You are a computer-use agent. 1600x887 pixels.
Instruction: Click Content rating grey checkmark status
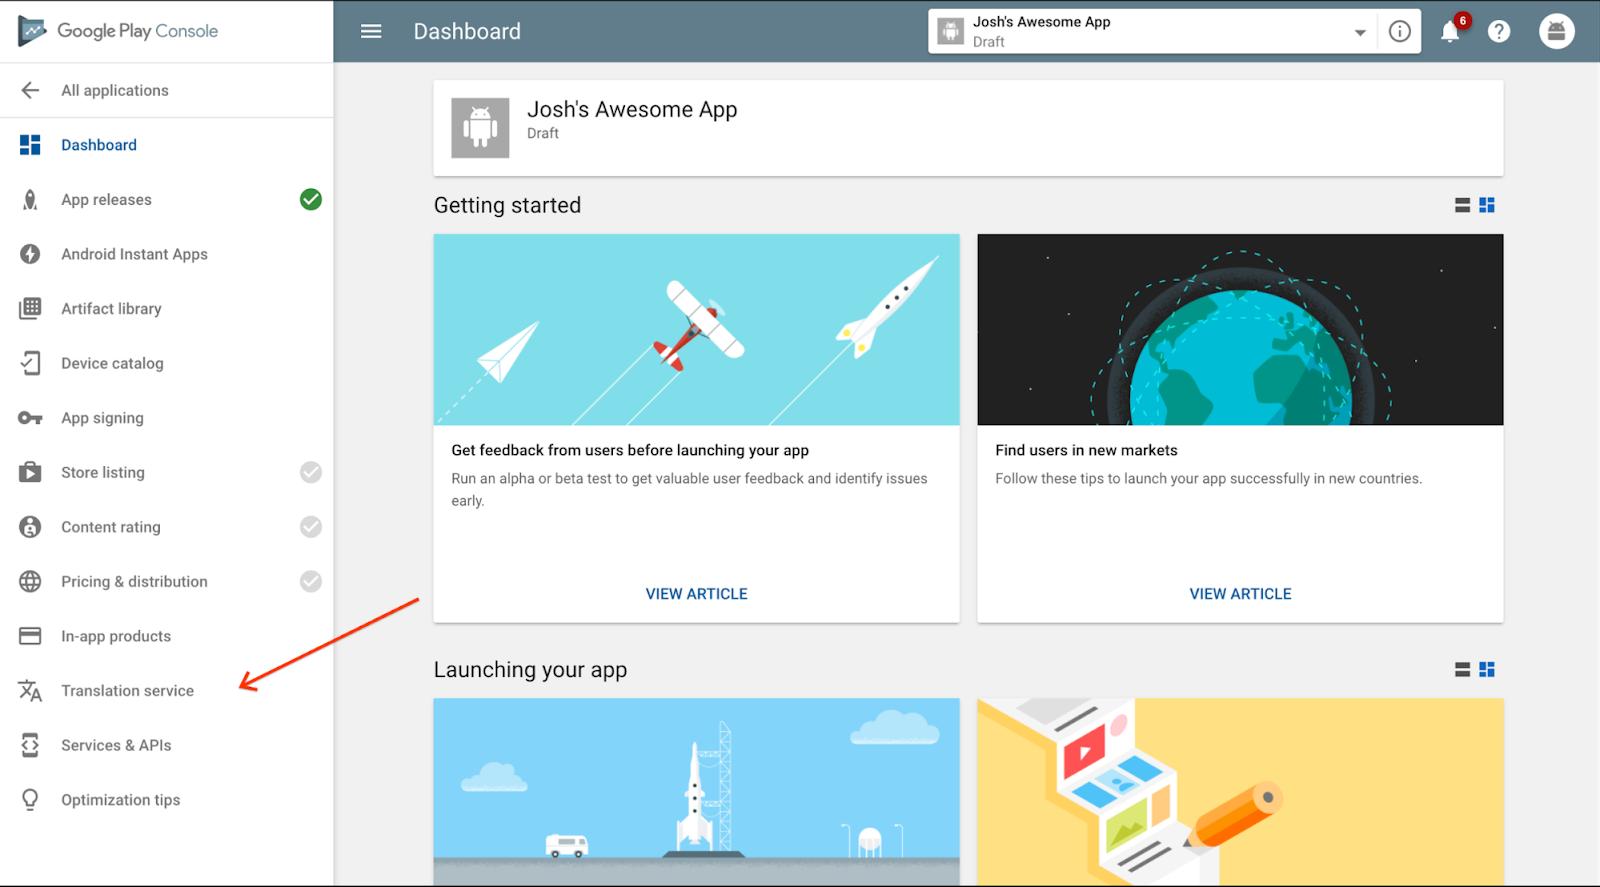(x=311, y=527)
